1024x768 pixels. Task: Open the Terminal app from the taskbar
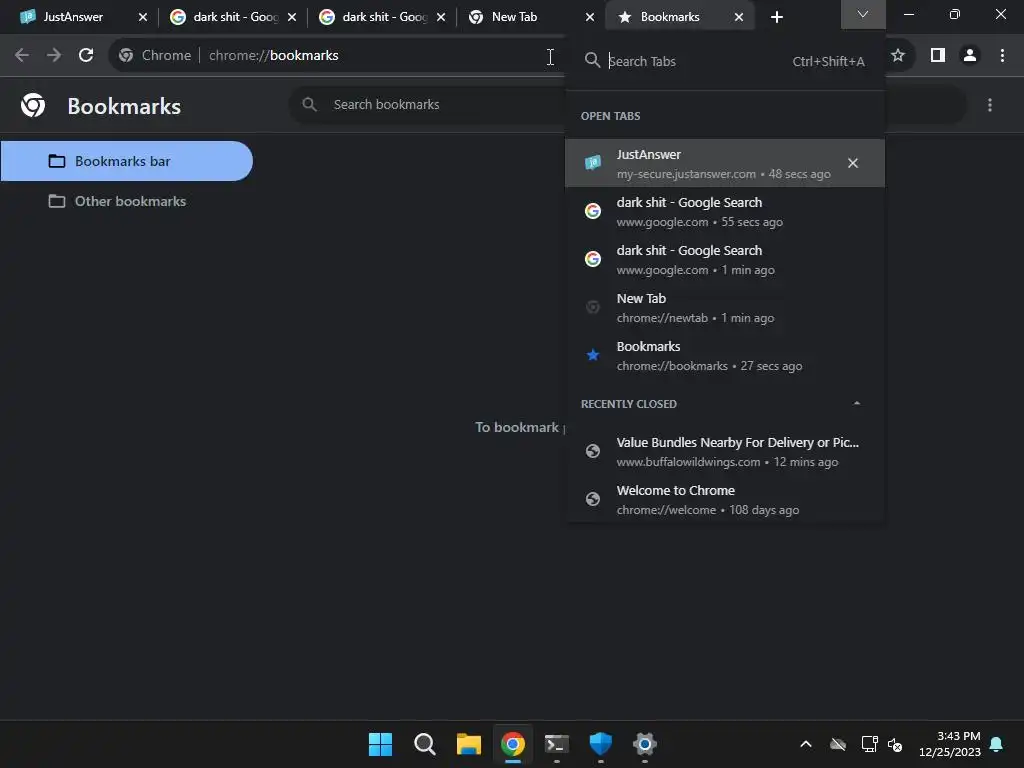click(x=556, y=744)
